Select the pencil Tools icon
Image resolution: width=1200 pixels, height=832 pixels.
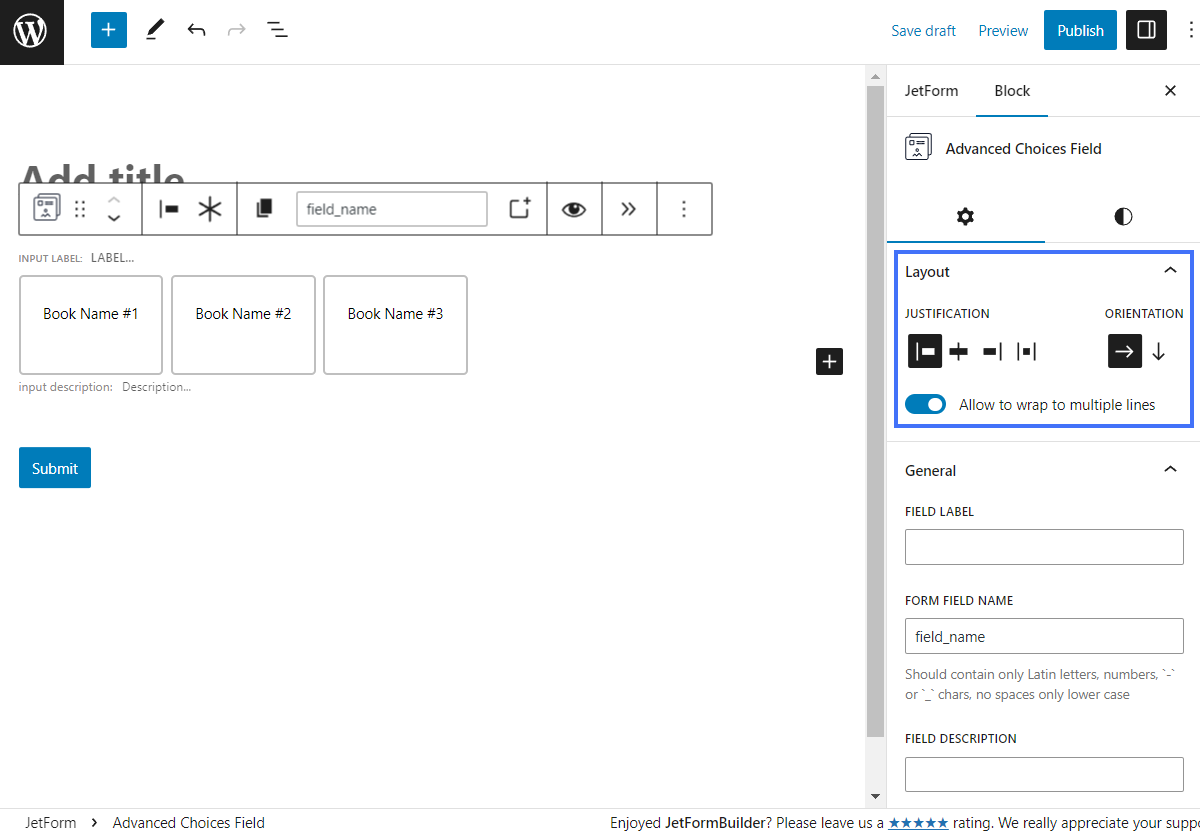click(154, 30)
